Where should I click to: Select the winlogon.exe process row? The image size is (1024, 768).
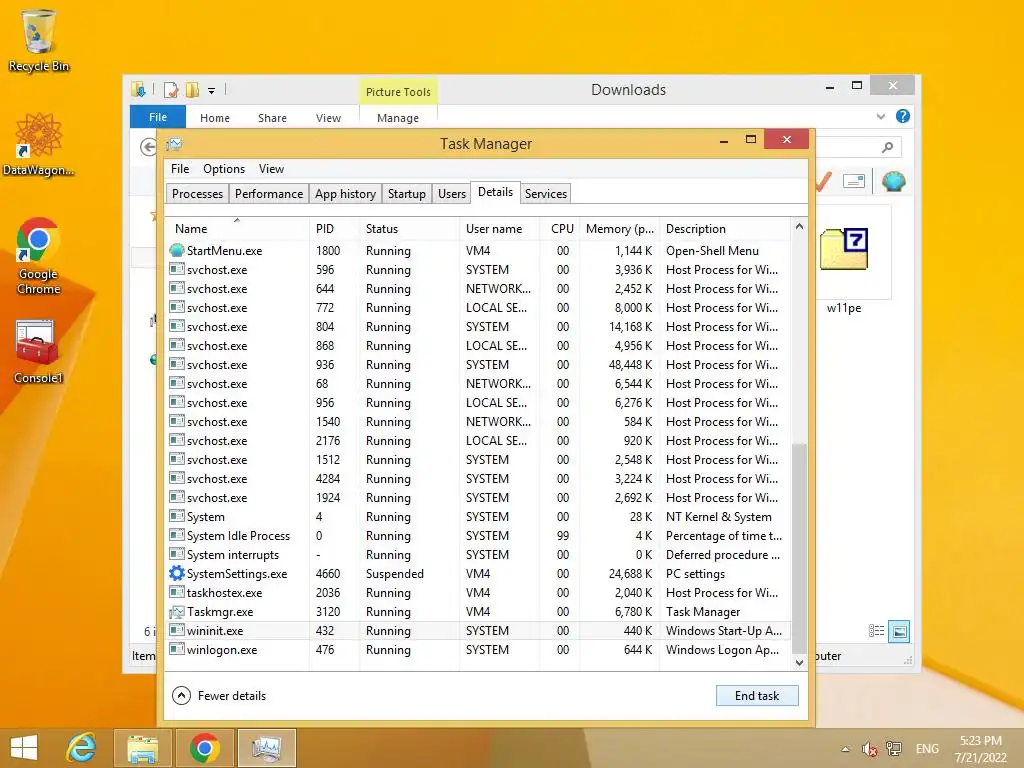[x=478, y=650]
